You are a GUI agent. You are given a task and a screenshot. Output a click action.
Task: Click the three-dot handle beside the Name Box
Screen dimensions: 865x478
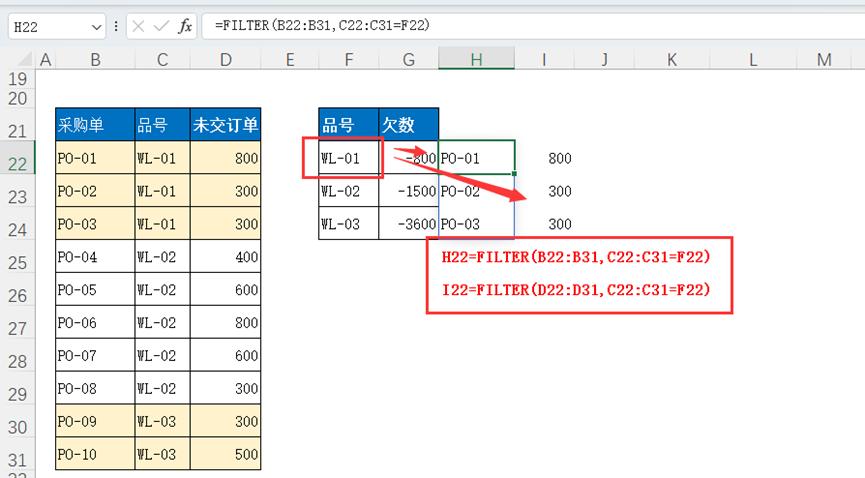click(x=116, y=26)
